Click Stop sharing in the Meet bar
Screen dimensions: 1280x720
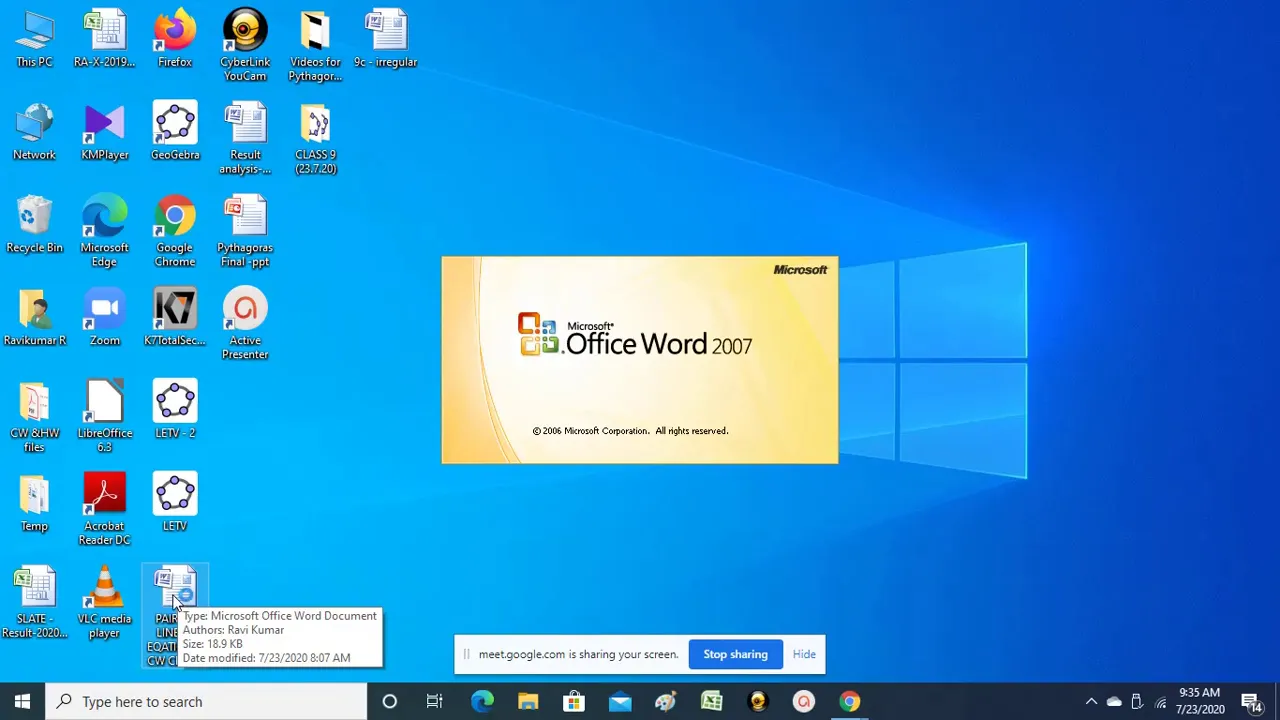(x=735, y=654)
